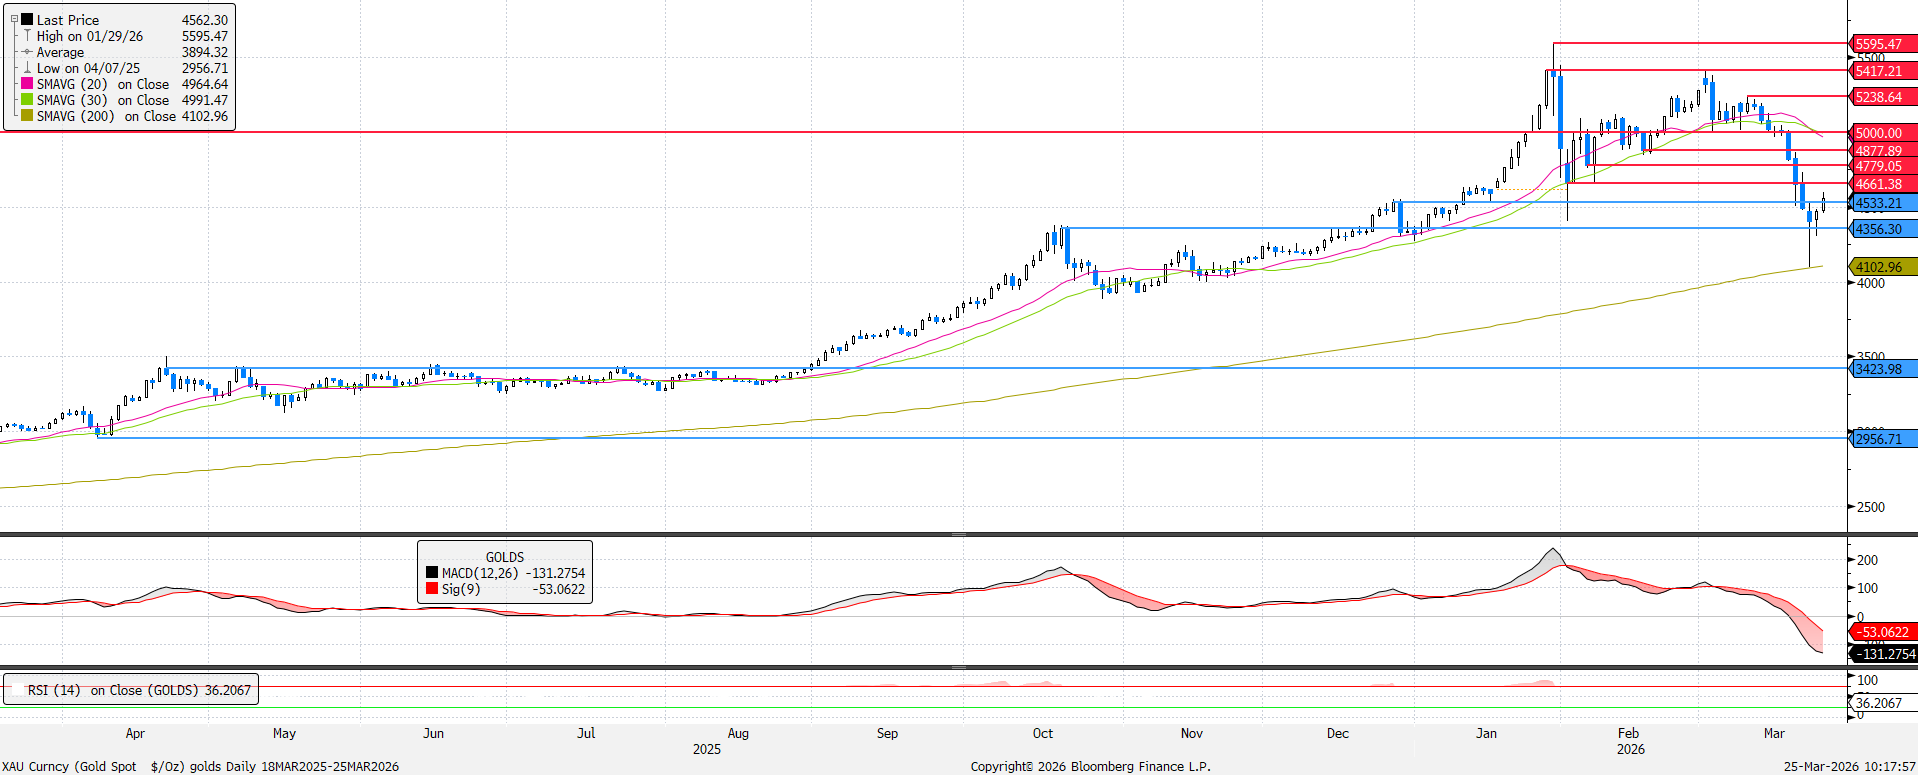
Task: Select the 3423.98 blue support level tag
Action: (1880, 369)
